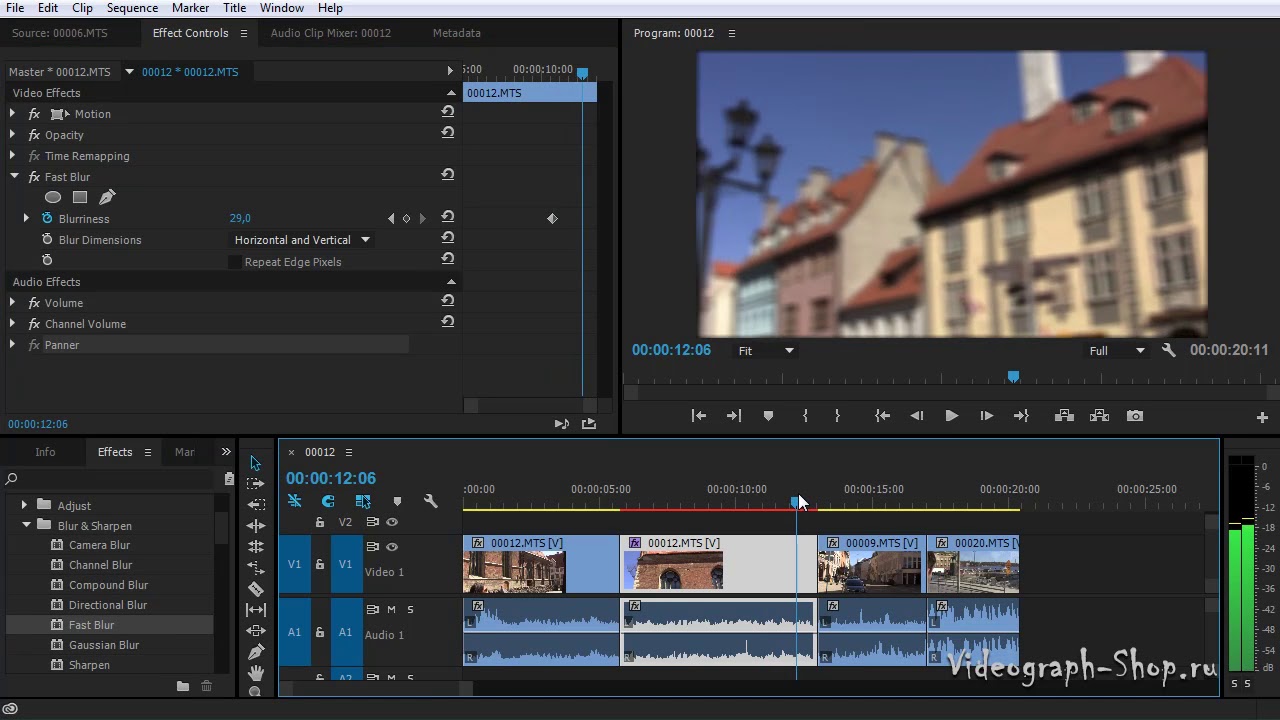Image resolution: width=1280 pixels, height=720 pixels.
Task: Enable Repeat Edge Pixels checkbox
Action: point(235,262)
